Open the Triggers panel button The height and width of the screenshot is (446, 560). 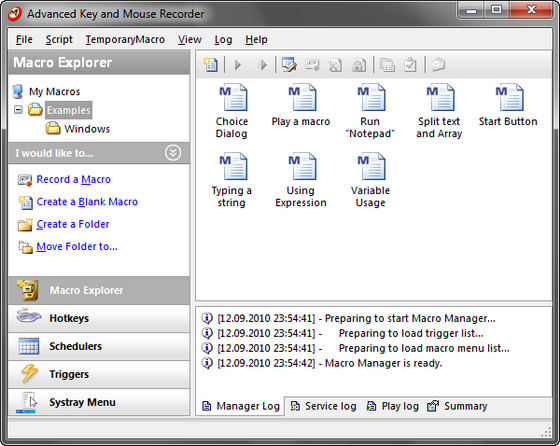click(99, 374)
